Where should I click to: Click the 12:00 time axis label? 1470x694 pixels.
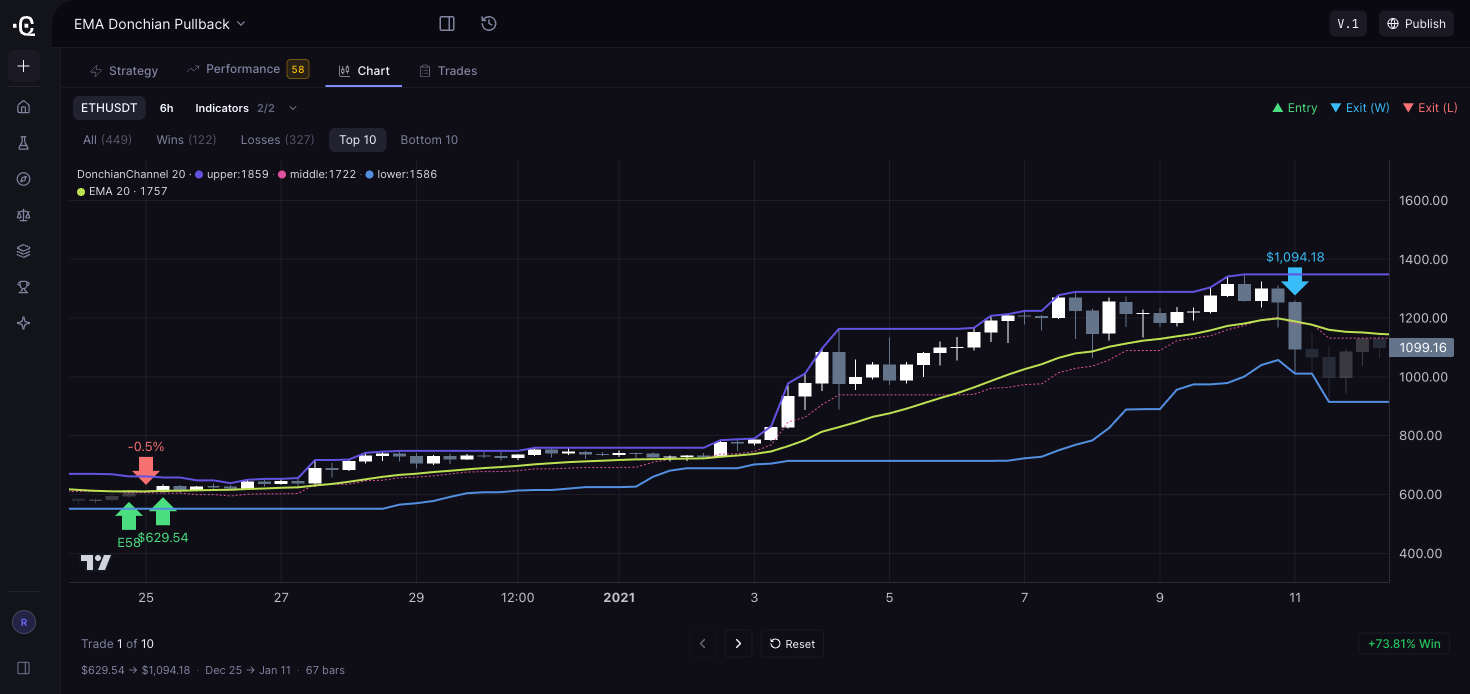tap(517, 598)
